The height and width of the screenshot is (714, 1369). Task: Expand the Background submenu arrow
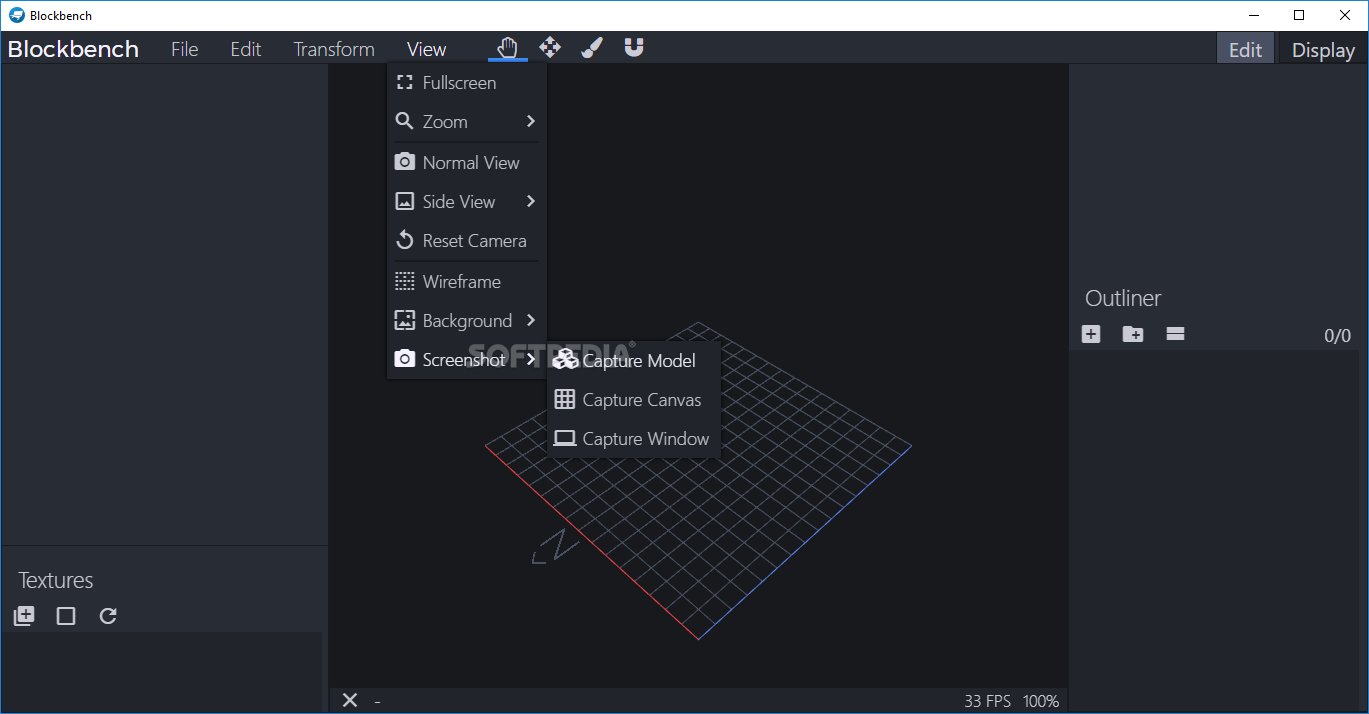530,320
